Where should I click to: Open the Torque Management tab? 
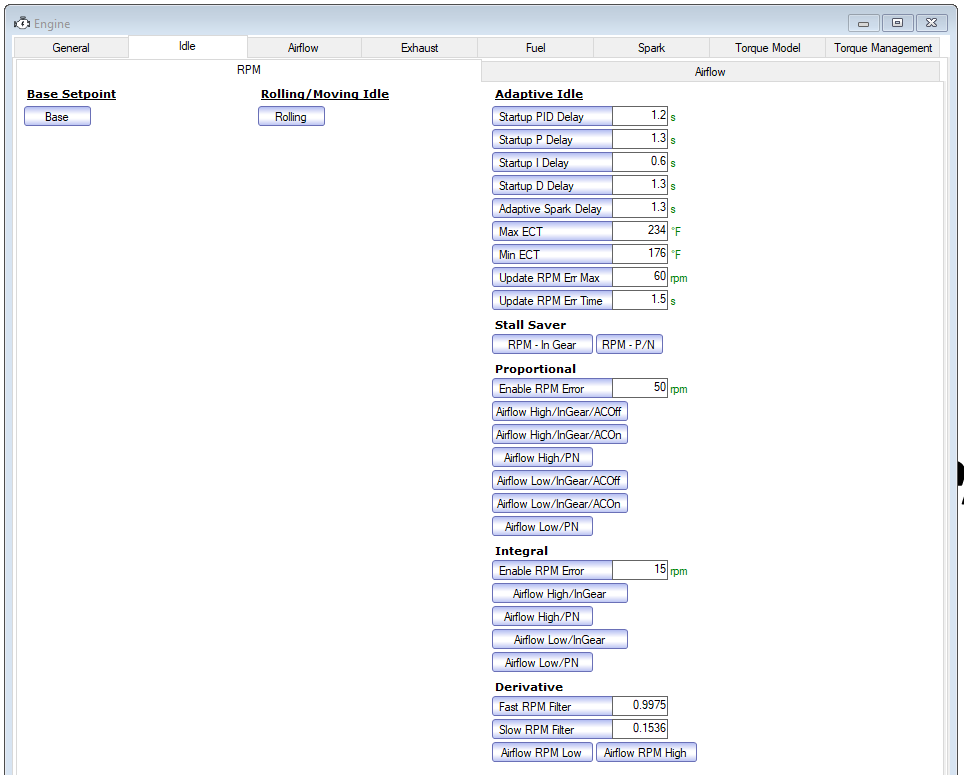883,48
